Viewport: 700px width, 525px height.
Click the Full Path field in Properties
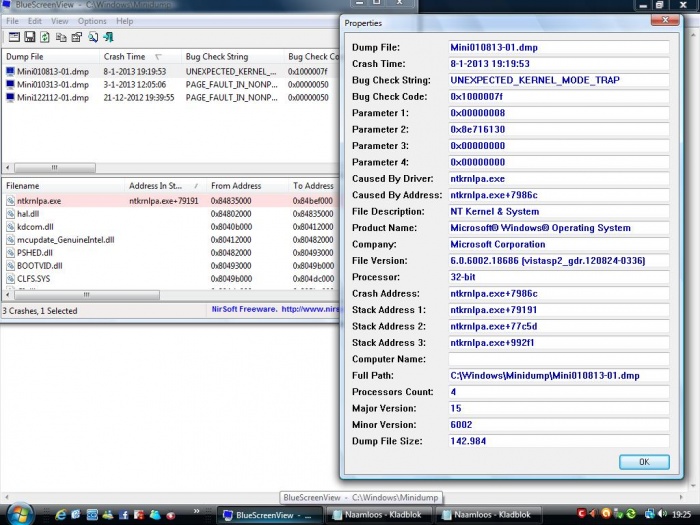coord(558,375)
